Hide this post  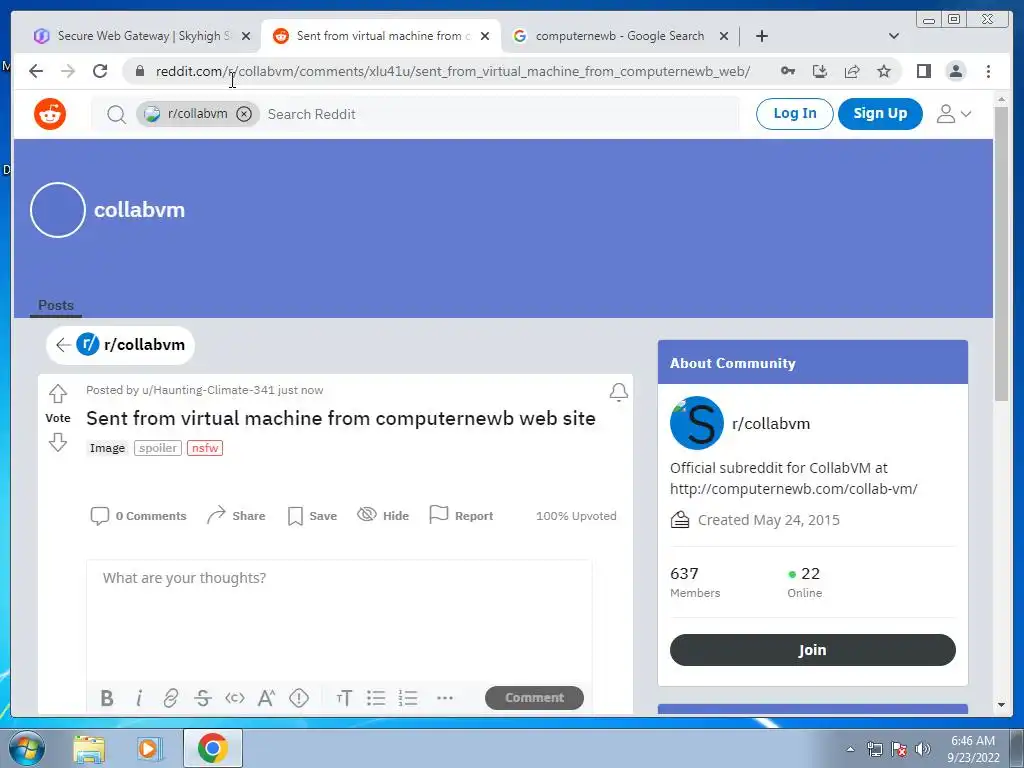[x=383, y=516]
